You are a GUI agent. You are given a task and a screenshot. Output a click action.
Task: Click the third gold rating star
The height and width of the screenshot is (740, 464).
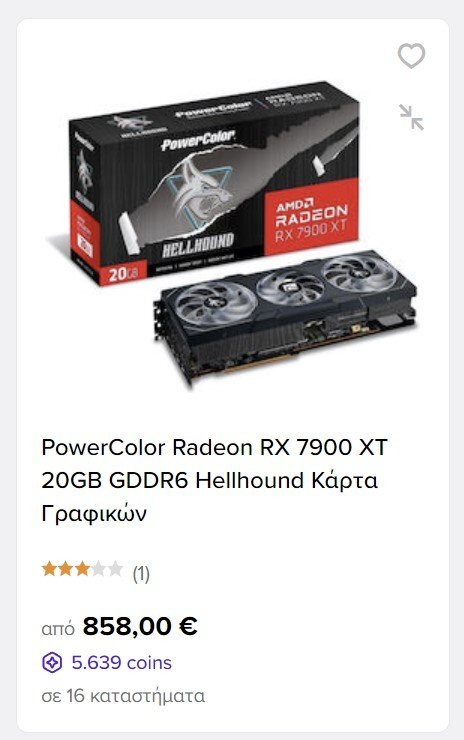coord(82,569)
